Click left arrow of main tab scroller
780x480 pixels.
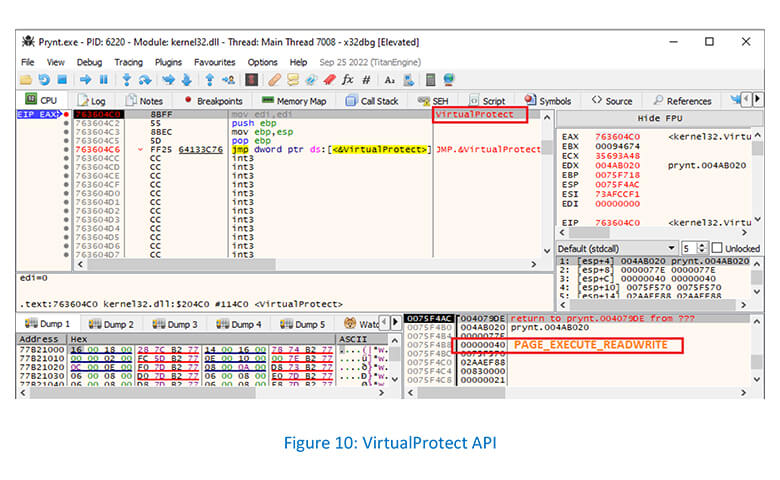click(746, 99)
